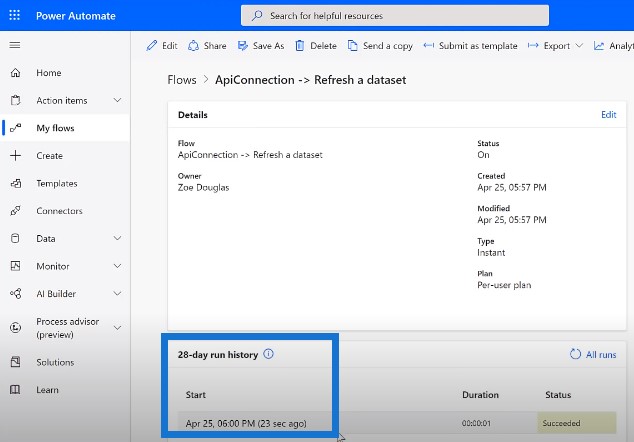Click the Solutions icon in sidebar
The image size is (634, 442).
15,362
